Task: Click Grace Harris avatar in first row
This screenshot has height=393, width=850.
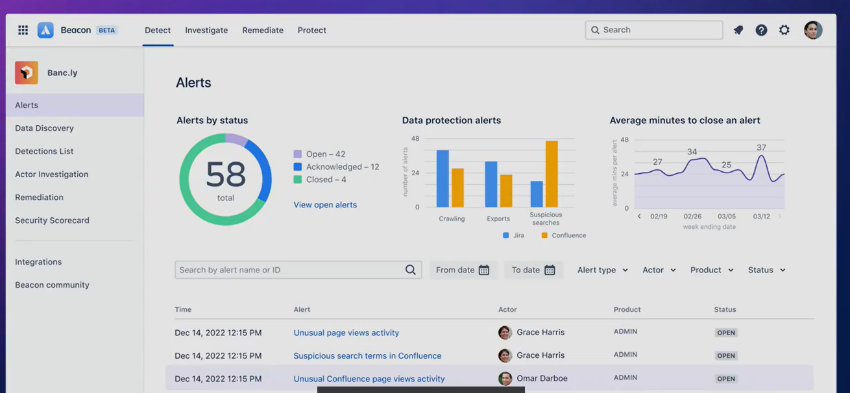Action: coord(505,332)
